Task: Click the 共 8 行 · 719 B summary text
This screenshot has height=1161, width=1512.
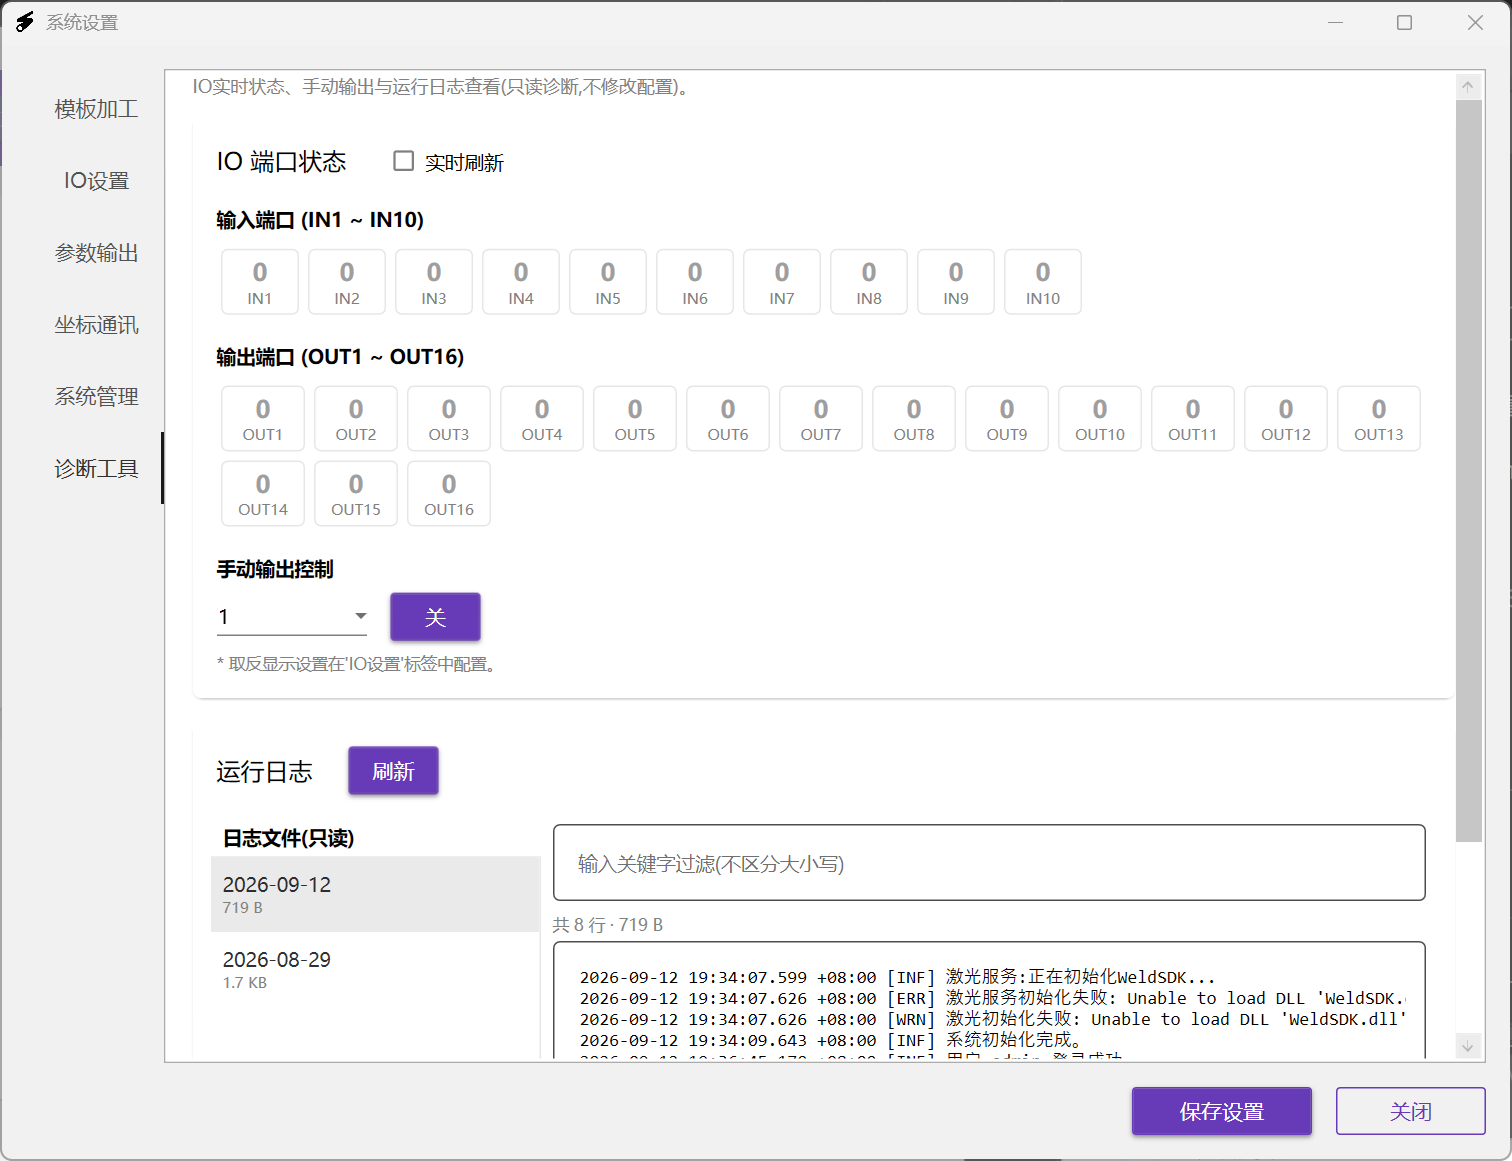Action: pyautogui.click(x=608, y=925)
